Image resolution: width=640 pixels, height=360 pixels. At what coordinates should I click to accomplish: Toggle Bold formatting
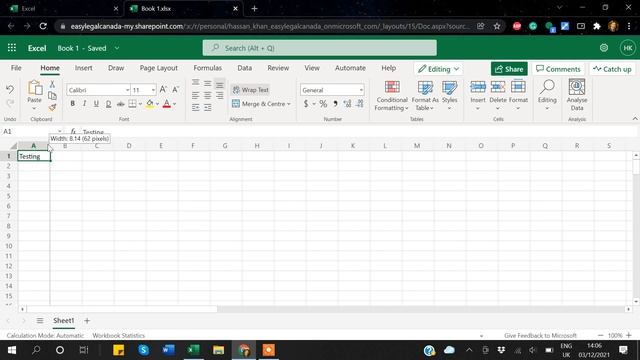point(73,104)
